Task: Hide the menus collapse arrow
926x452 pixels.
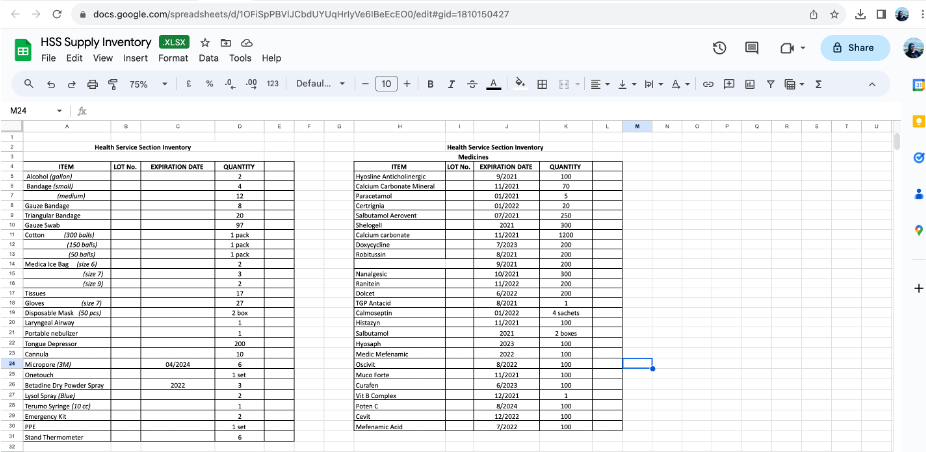Action: click(872, 84)
